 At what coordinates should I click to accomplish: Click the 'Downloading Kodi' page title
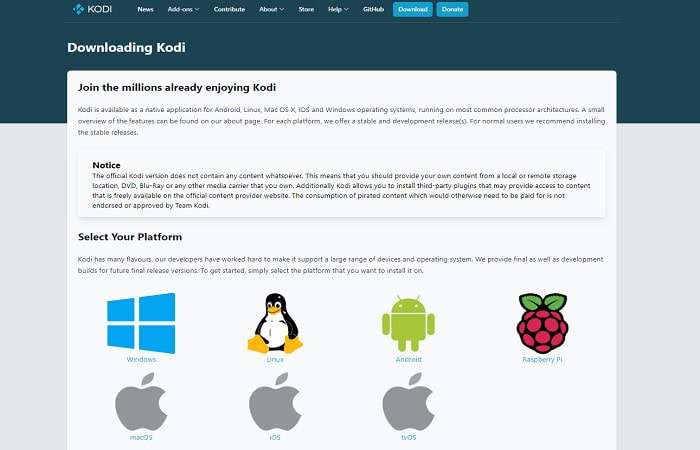[x=126, y=47]
